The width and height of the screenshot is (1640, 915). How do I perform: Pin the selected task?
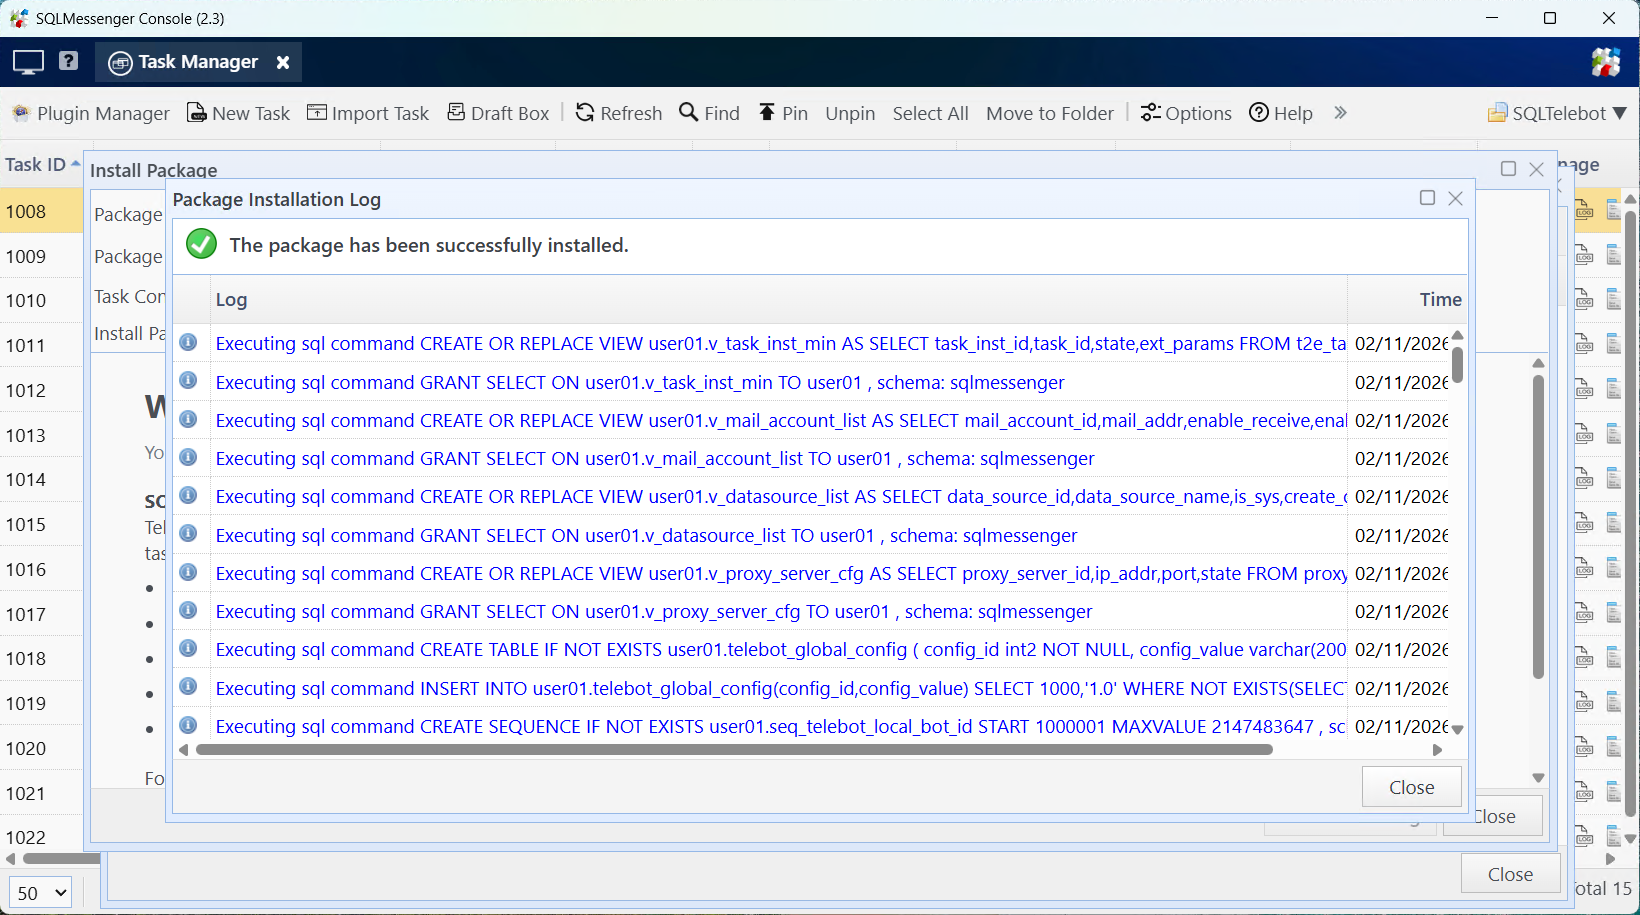point(783,113)
